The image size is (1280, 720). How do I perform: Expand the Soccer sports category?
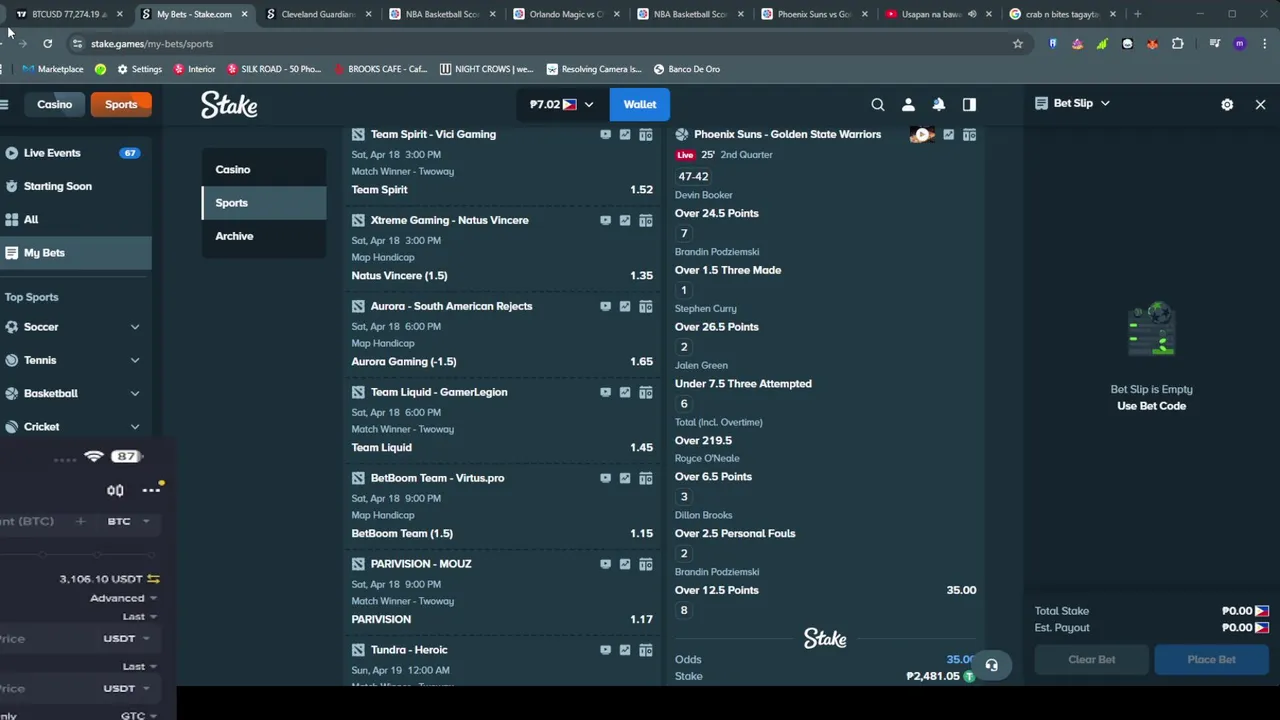click(134, 327)
